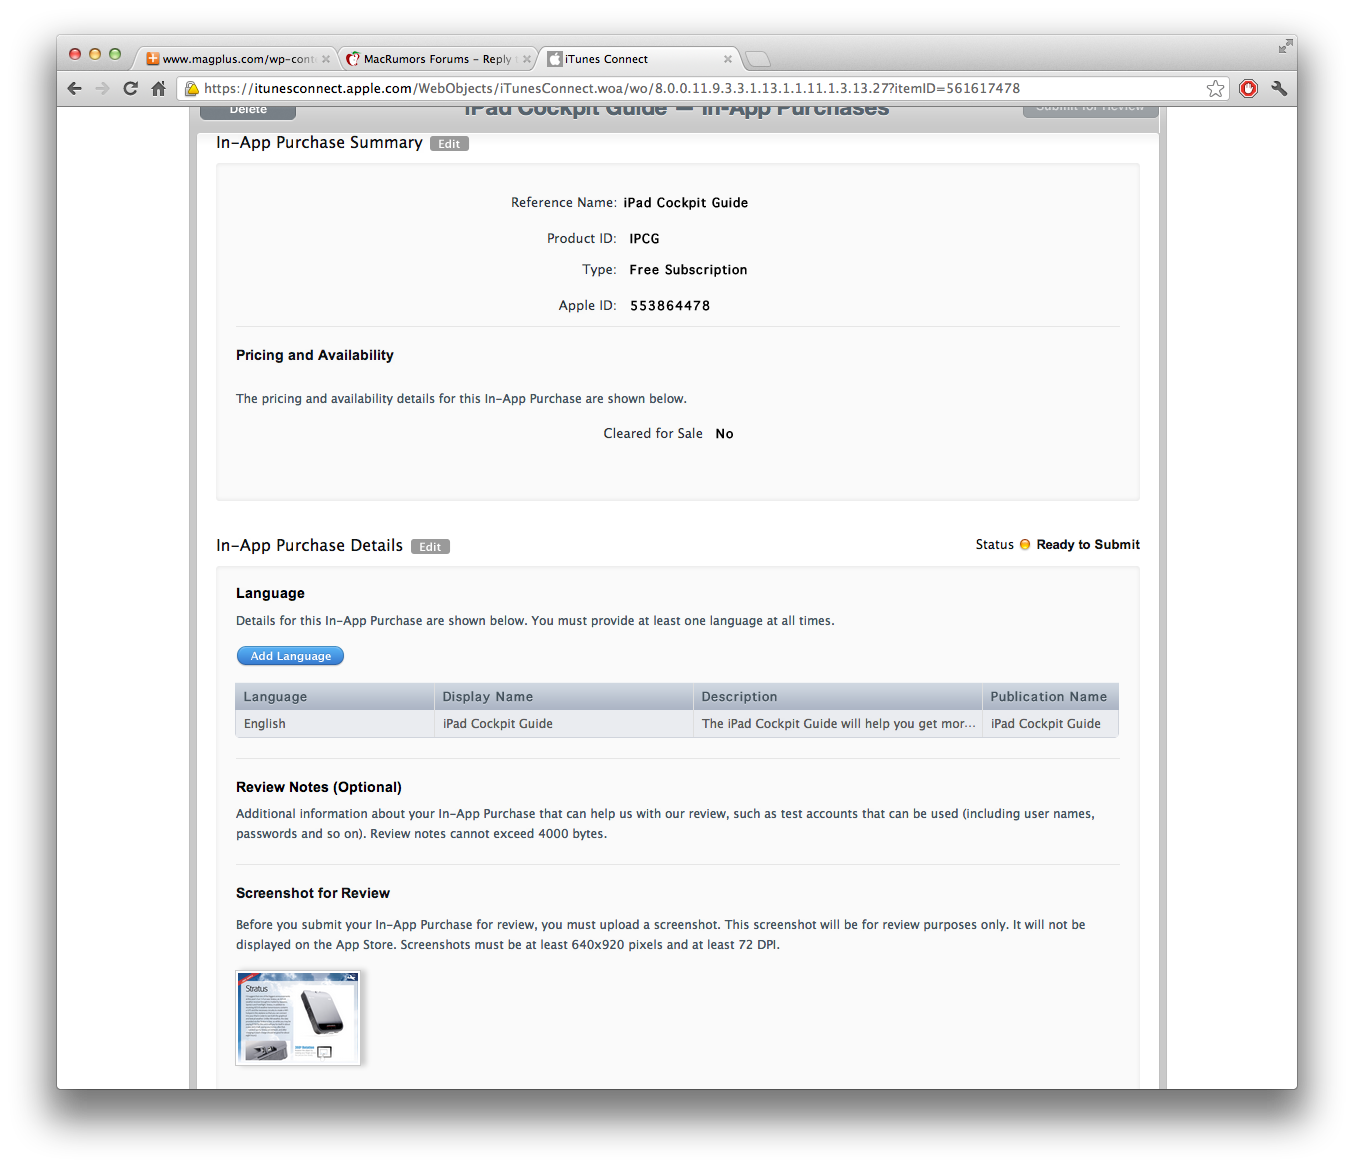
Task: Click the Add Language button
Action: coord(290,656)
